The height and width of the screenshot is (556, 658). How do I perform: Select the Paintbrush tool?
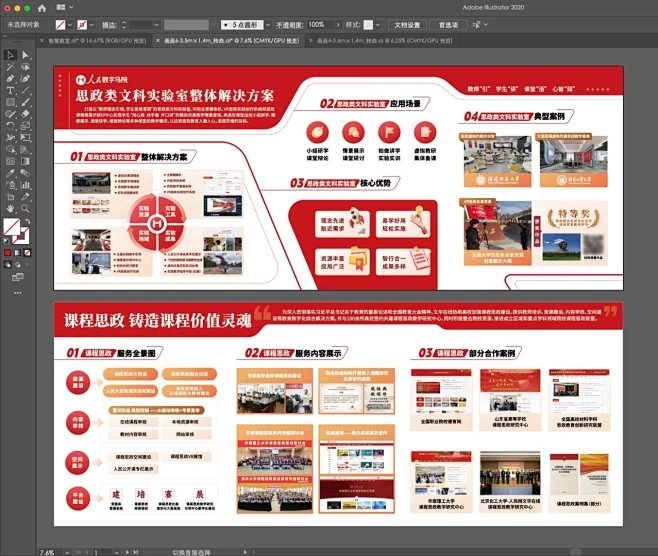10,113
